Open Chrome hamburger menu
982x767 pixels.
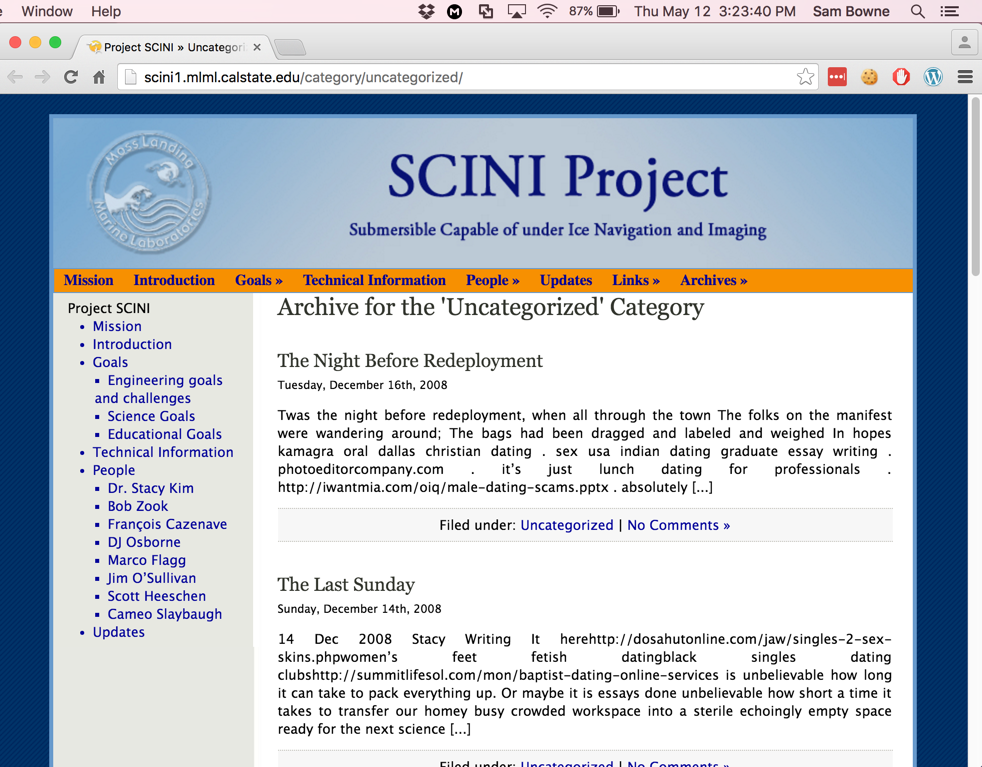(x=965, y=77)
